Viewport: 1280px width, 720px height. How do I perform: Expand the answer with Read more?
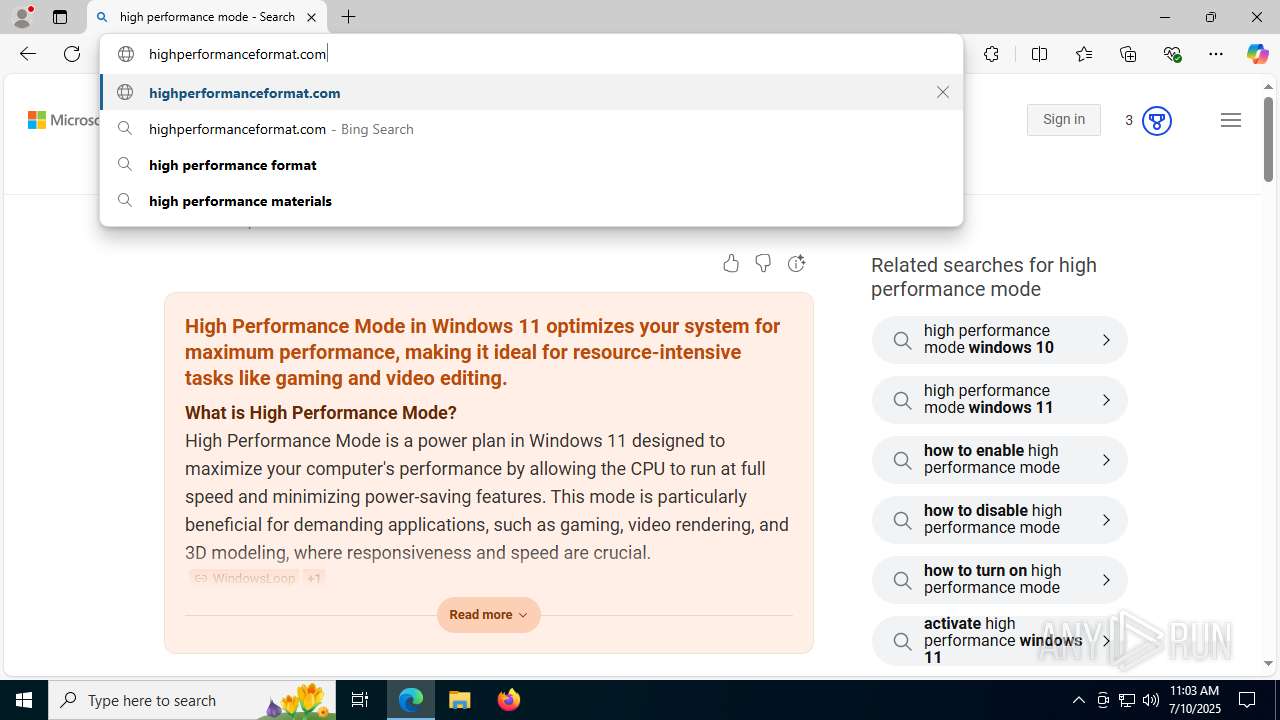click(488, 615)
